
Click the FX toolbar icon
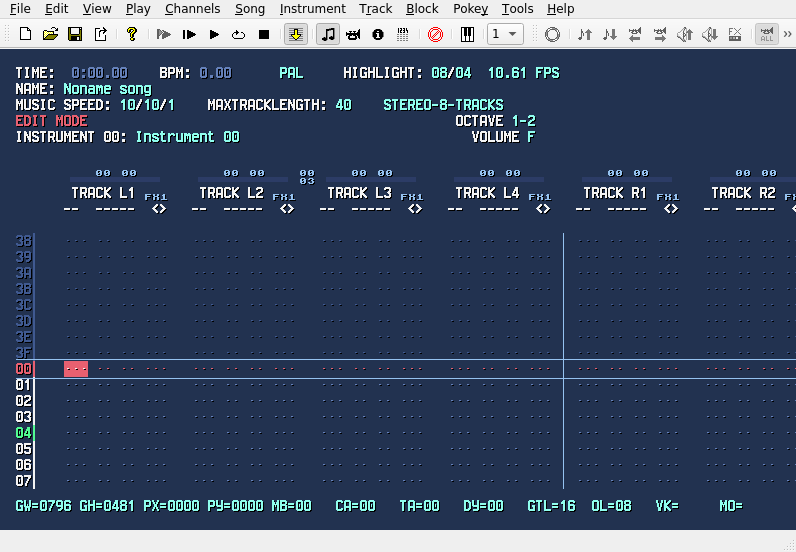tap(735, 35)
